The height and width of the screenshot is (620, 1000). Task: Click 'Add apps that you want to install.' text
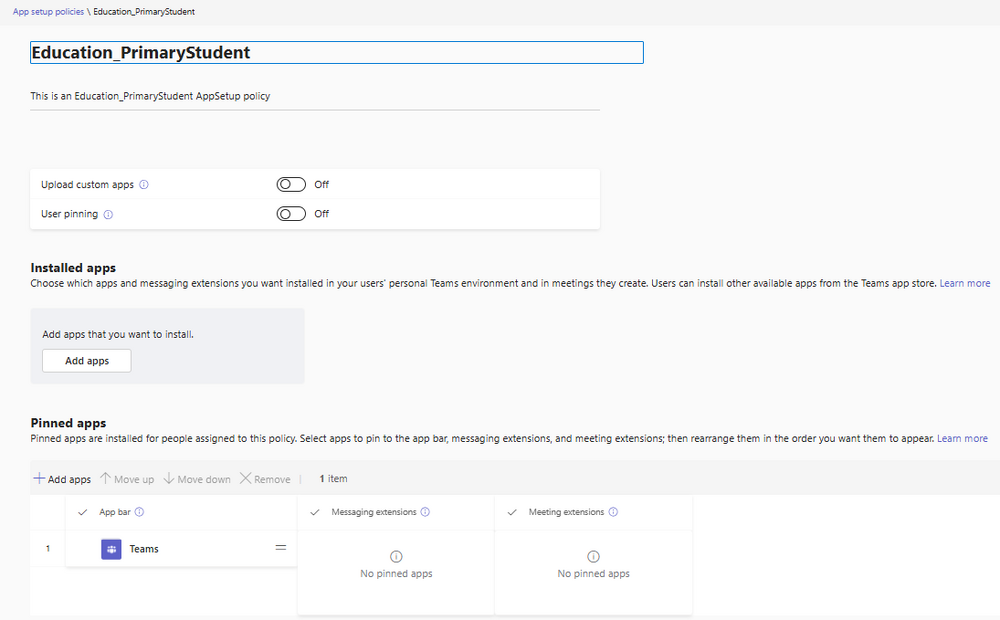118,334
